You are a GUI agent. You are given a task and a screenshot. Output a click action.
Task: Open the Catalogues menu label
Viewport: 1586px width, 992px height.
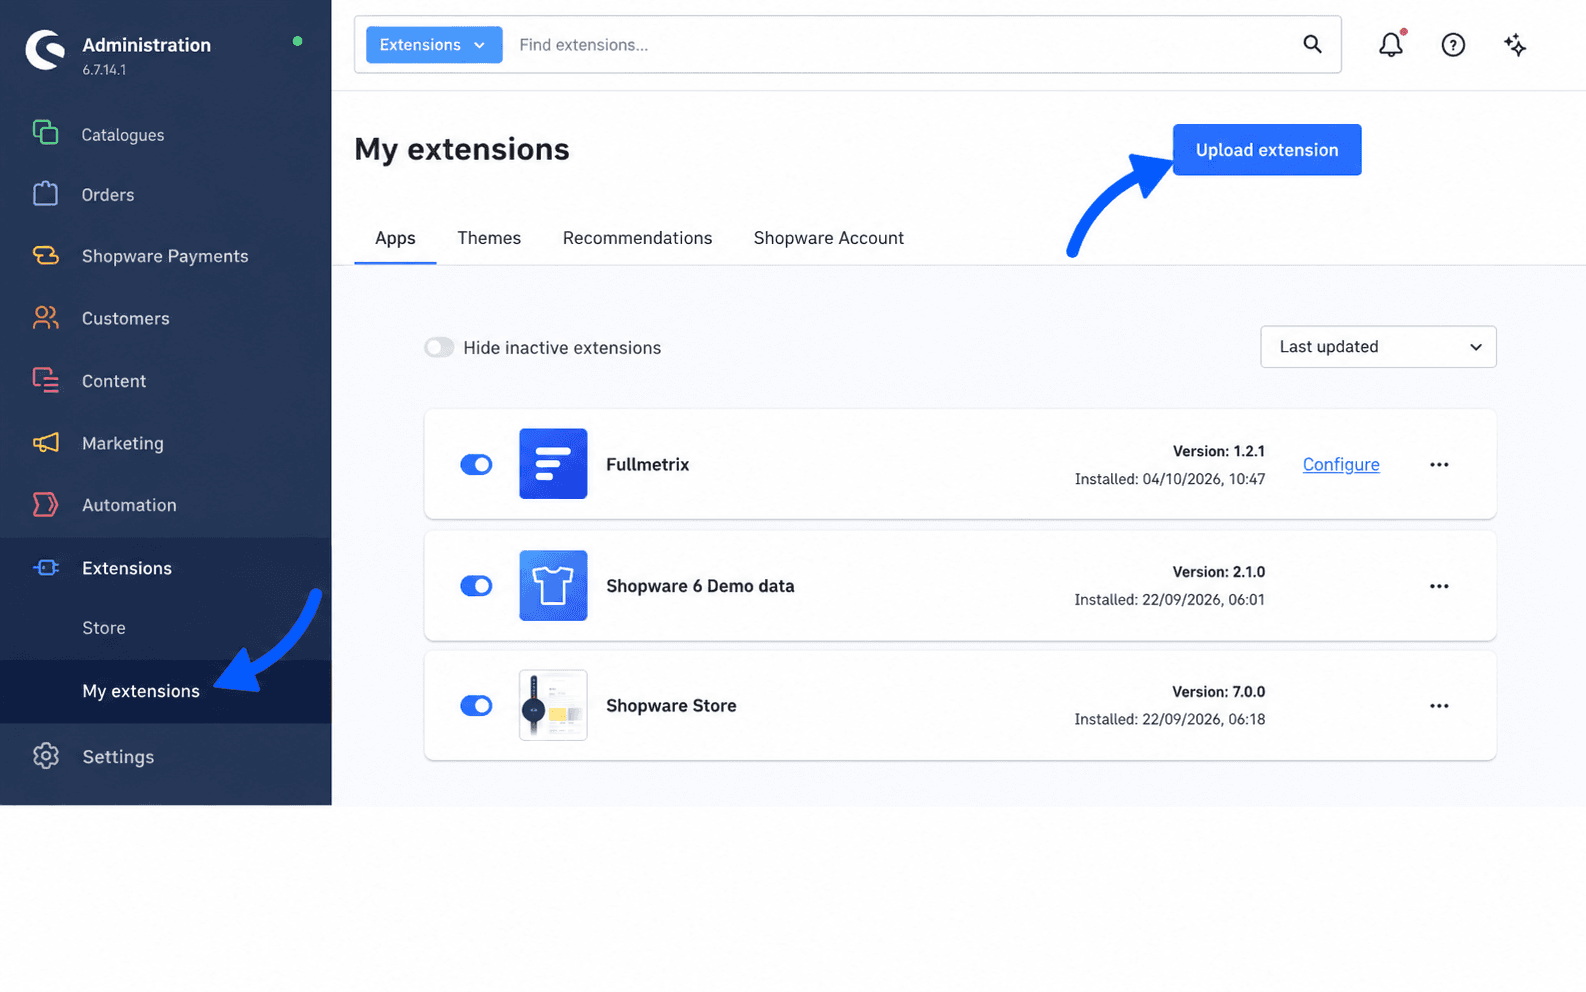pyautogui.click(x=123, y=135)
